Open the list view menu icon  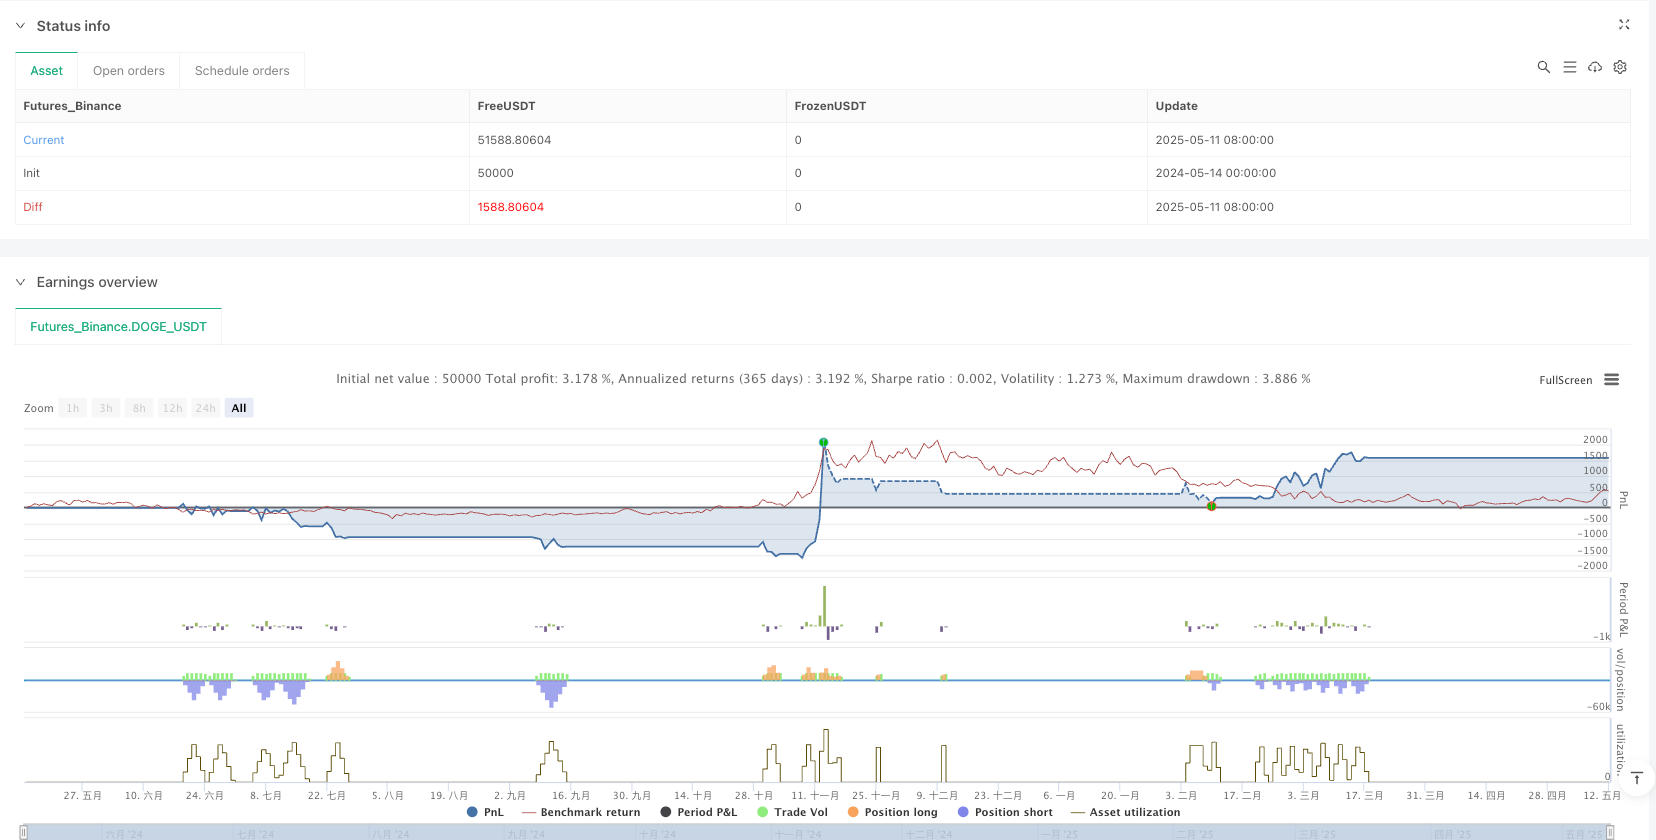coord(1569,67)
